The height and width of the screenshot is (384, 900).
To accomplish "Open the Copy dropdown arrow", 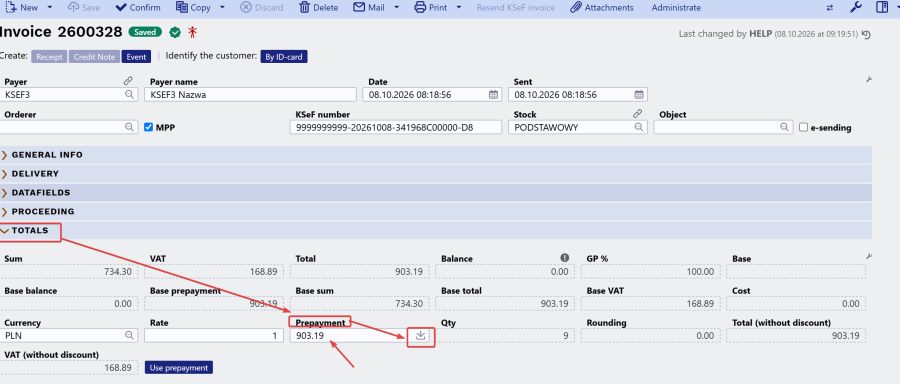I will [x=222, y=7].
